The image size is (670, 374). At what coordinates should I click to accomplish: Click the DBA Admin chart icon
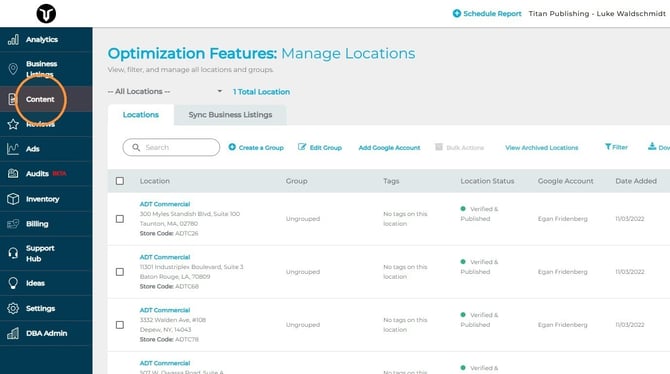(x=13, y=333)
